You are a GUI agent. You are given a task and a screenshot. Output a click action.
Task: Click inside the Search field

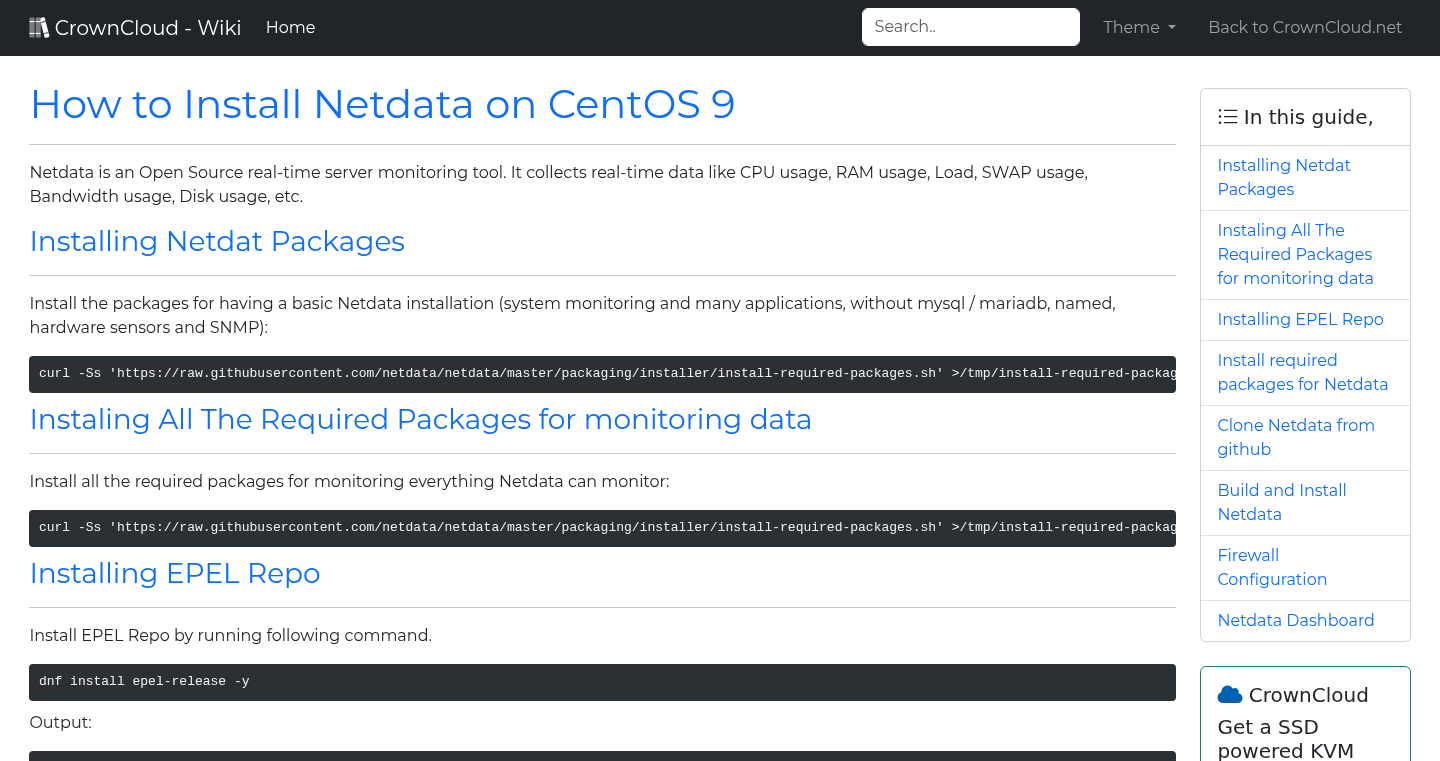coord(969,27)
